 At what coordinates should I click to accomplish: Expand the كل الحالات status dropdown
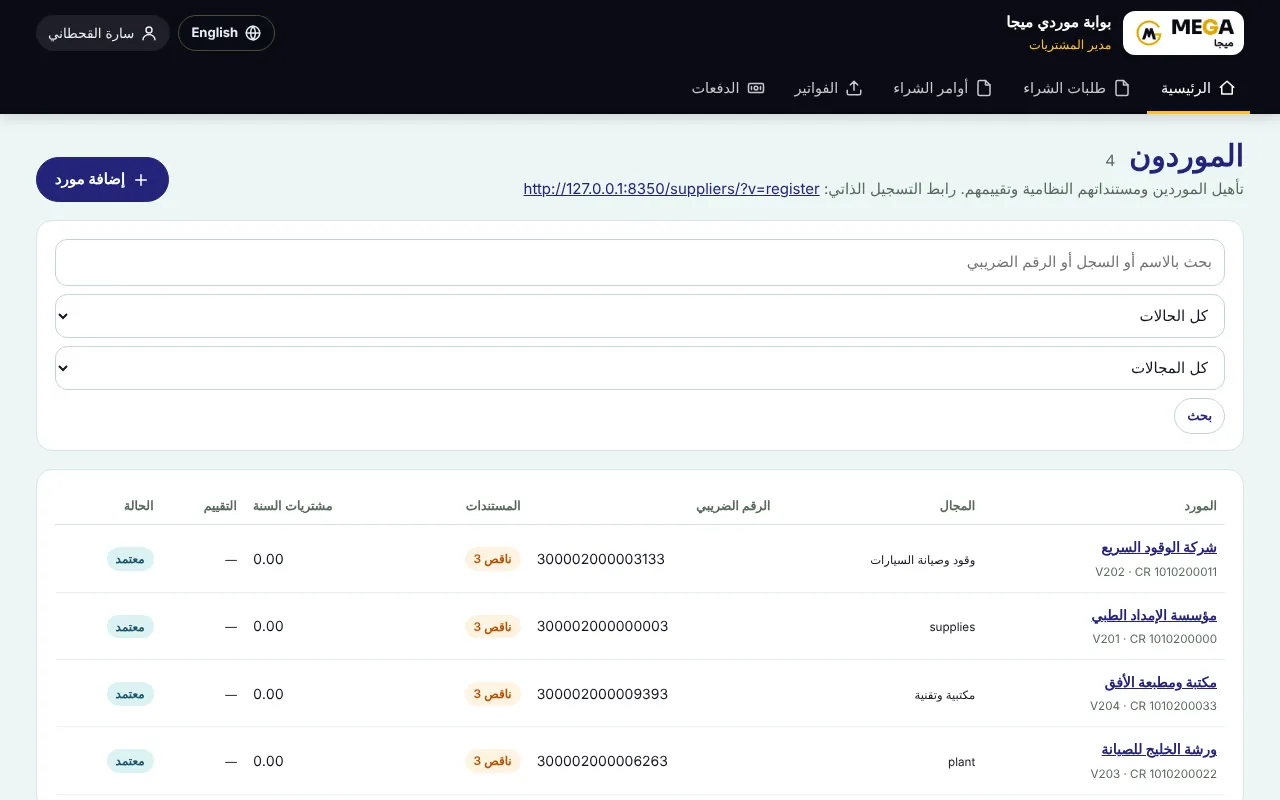(x=640, y=316)
